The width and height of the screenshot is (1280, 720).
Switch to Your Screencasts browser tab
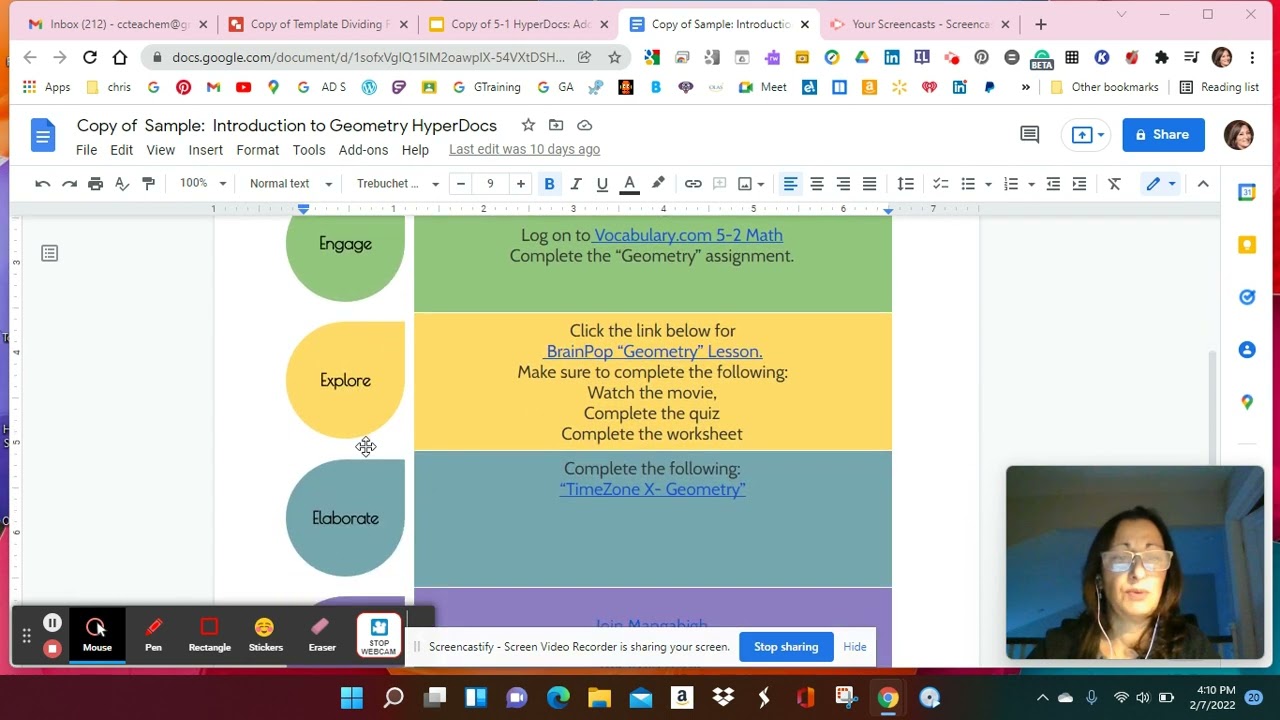point(920,24)
